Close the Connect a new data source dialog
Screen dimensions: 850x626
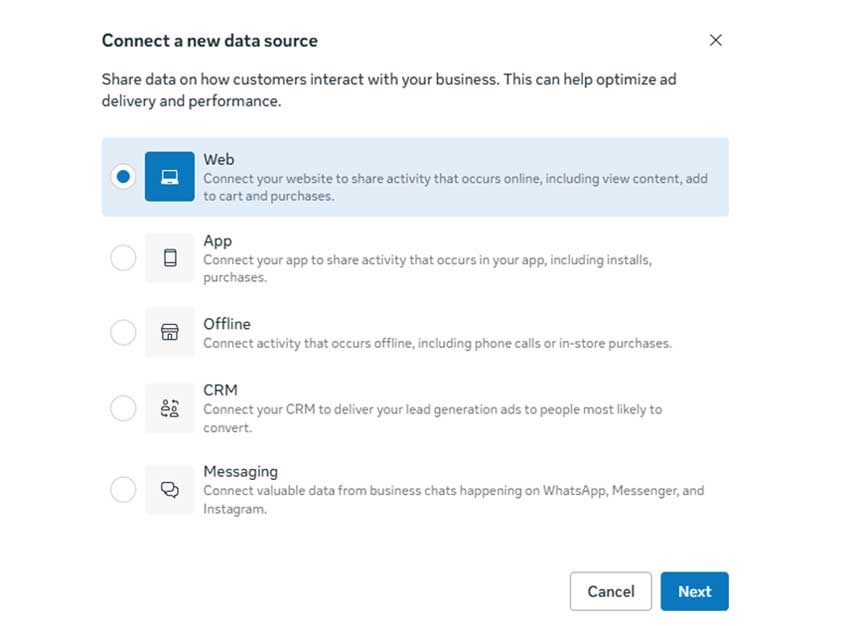pyautogui.click(x=716, y=40)
